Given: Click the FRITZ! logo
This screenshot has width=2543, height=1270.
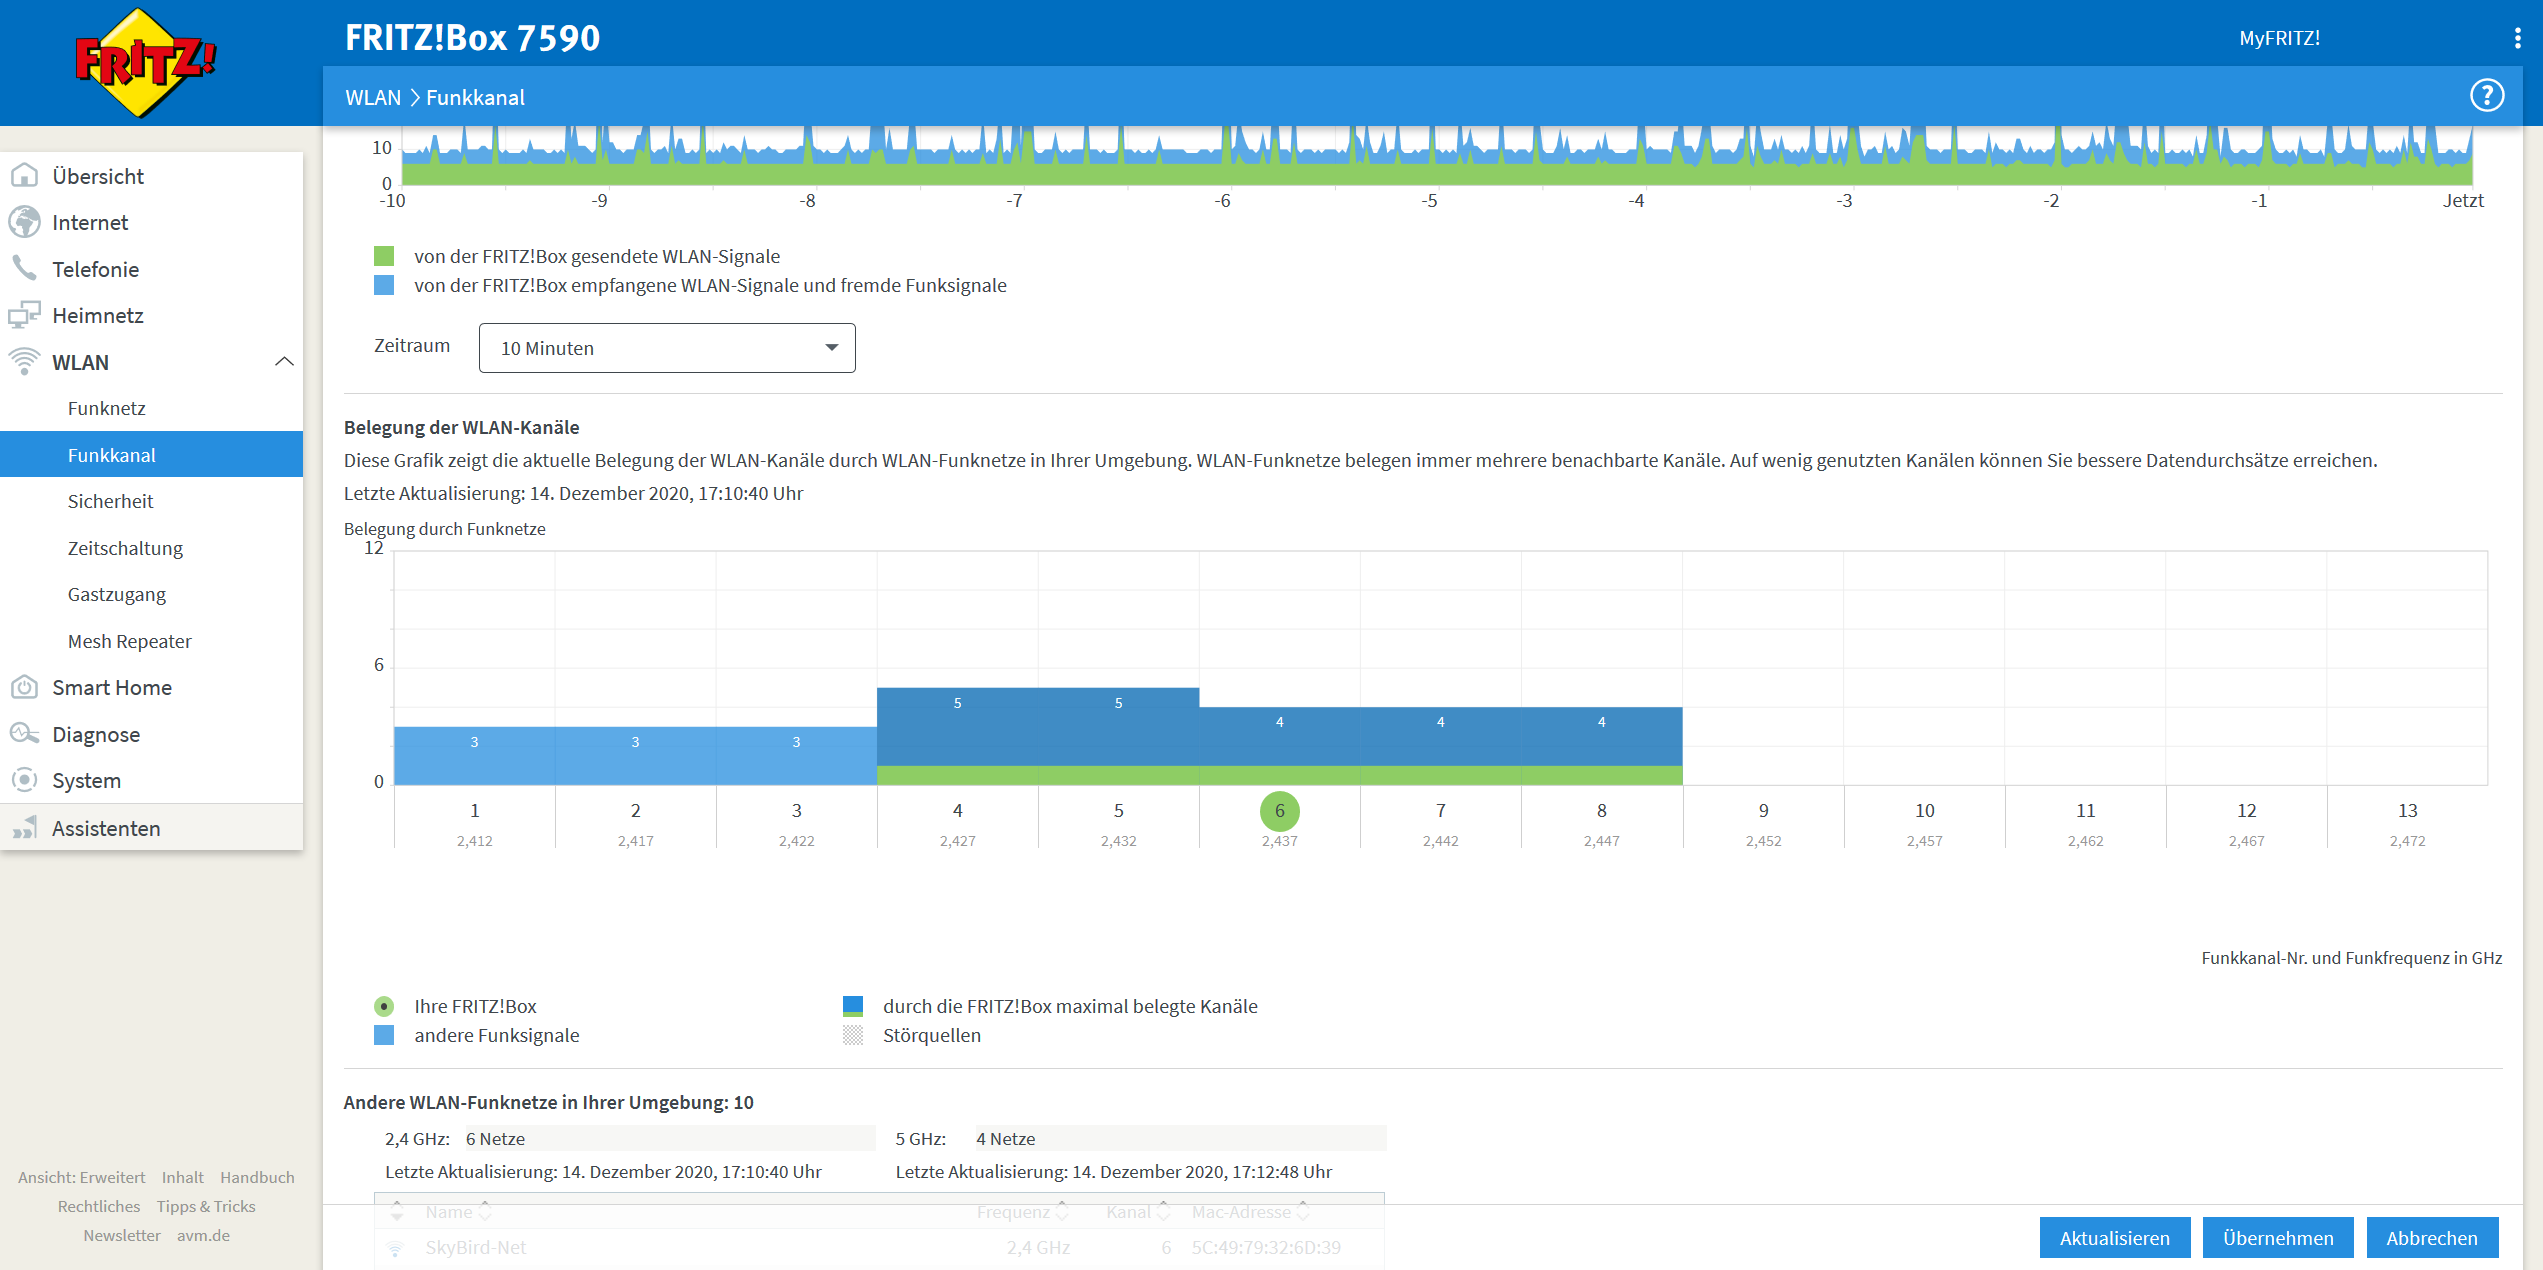Looking at the screenshot, I should point(146,62).
